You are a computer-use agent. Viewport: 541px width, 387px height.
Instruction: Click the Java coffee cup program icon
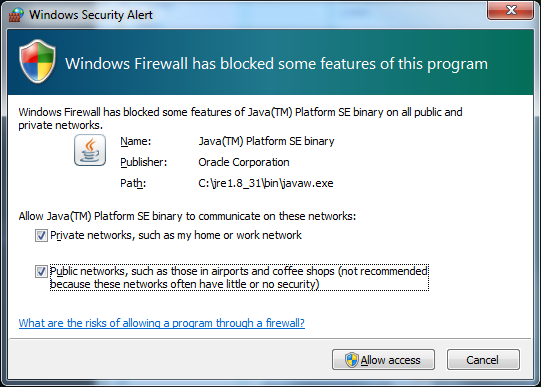(x=90, y=150)
